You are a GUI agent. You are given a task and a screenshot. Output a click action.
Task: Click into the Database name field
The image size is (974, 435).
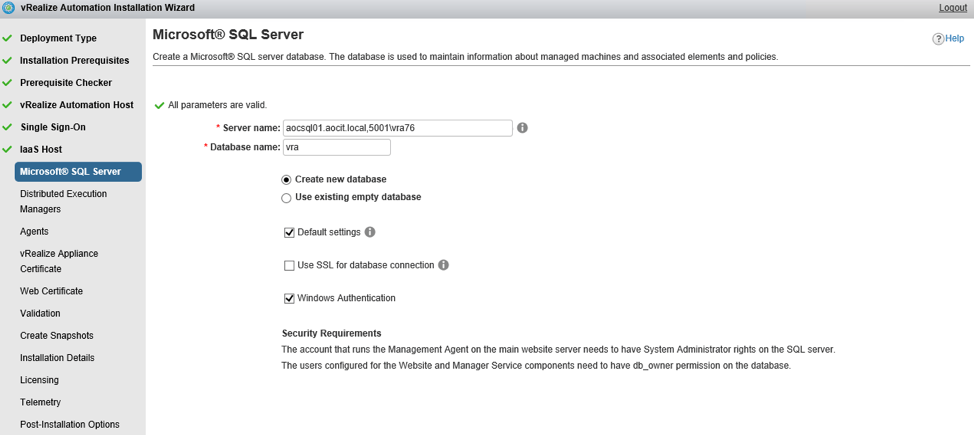[337, 147]
